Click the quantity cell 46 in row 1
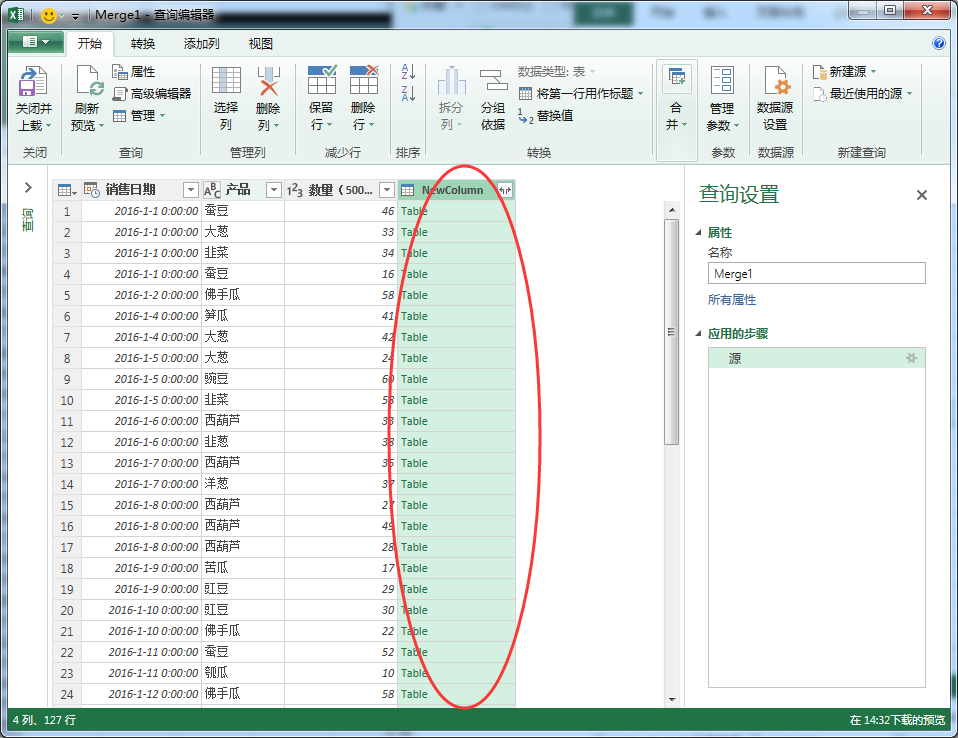 pos(340,211)
